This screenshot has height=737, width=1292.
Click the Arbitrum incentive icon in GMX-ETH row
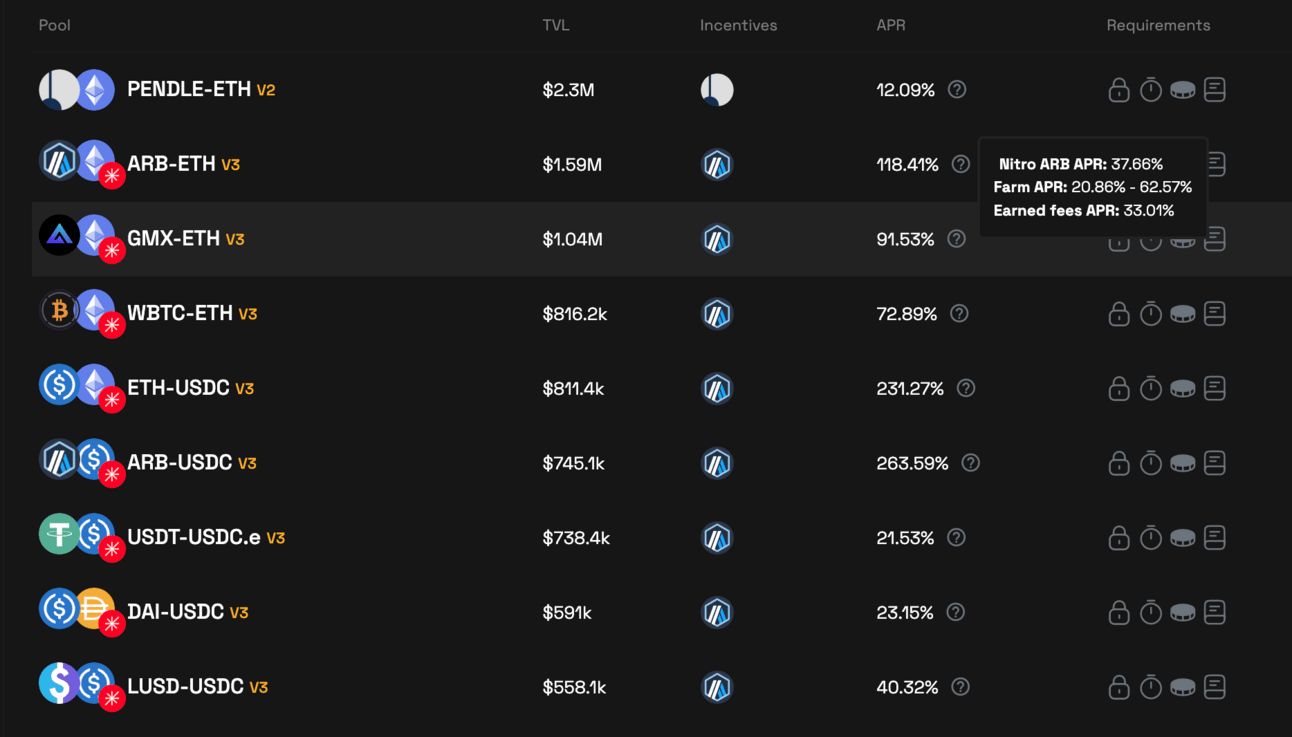(x=717, y=239)
